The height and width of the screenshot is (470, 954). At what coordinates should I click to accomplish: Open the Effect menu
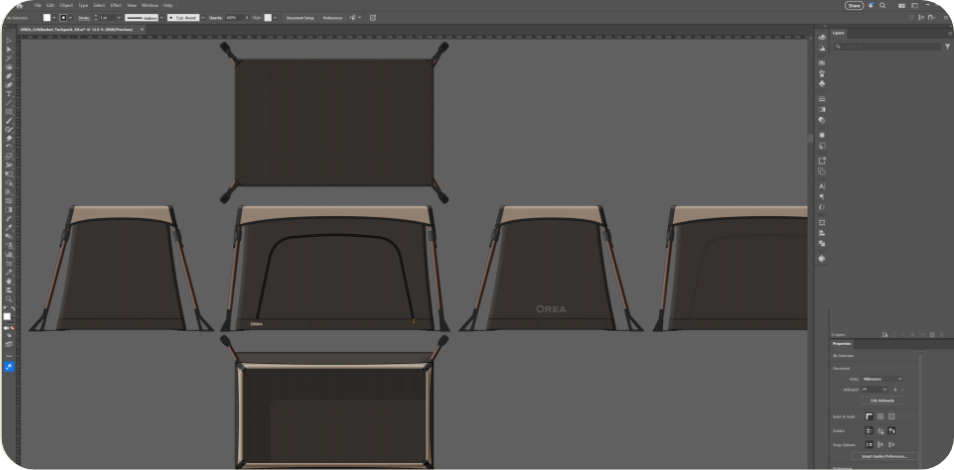pyautogui.click(x=116, y=5)
